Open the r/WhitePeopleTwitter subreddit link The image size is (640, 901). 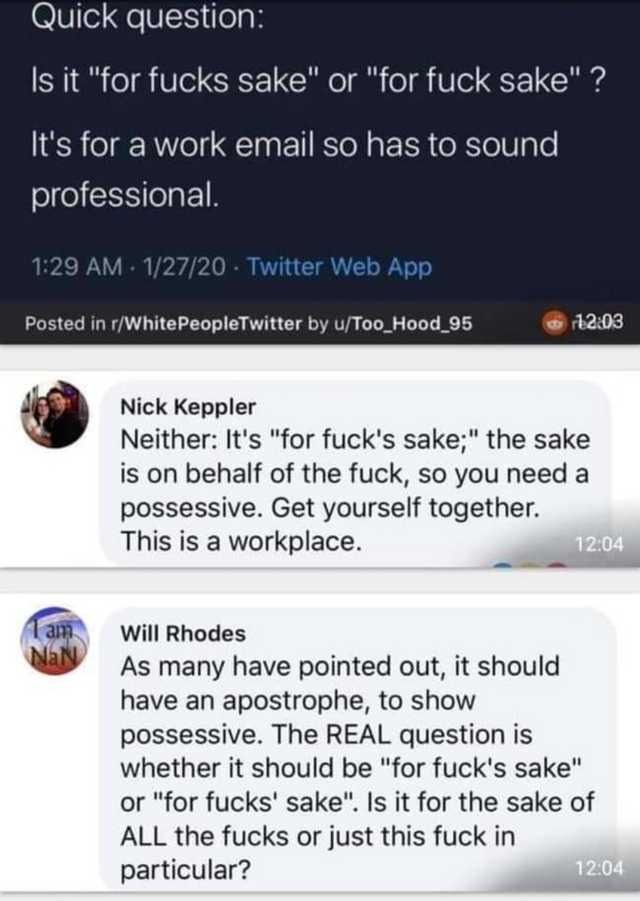coord(207,324)
